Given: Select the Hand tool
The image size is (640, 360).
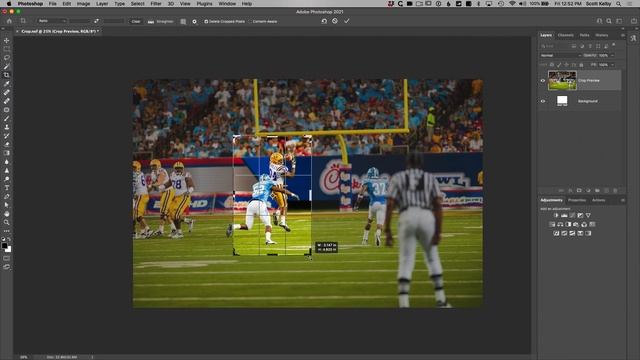Looking at the screenshot, I should pyautogui.click(x=7, y=213).
